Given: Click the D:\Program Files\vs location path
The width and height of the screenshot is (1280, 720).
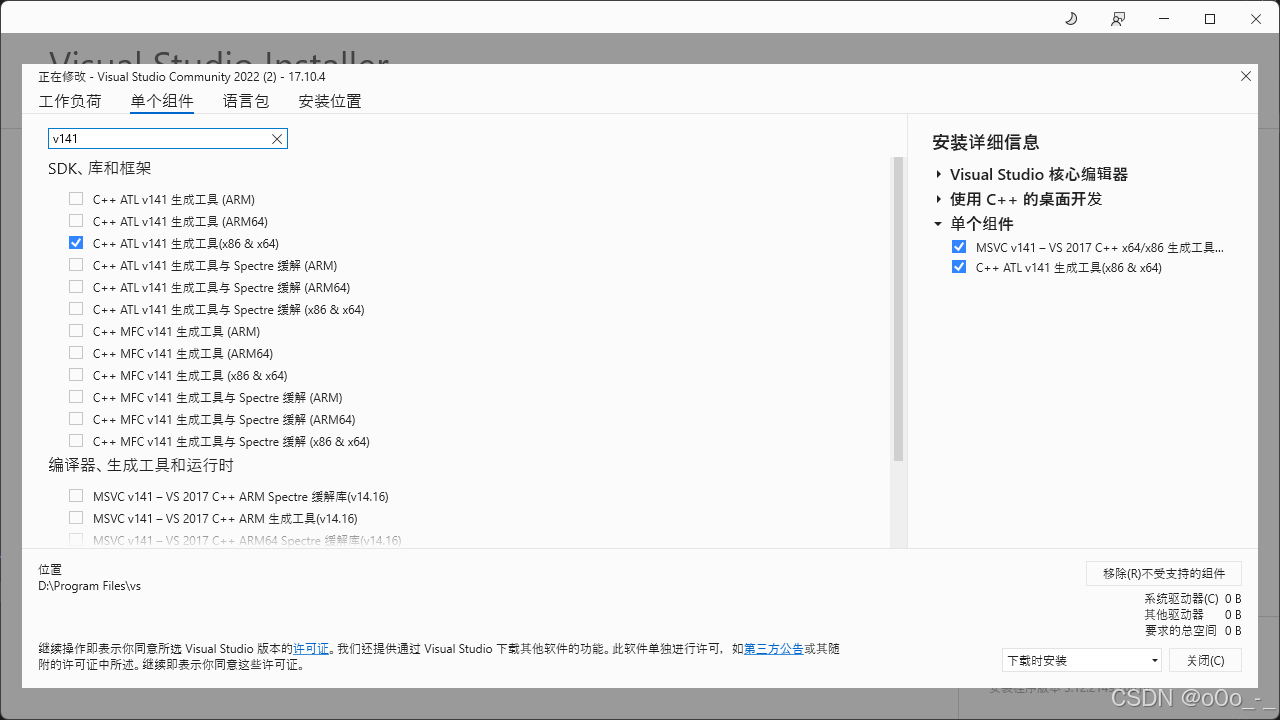Looking at the screenshot, I should tap(89, 586).
